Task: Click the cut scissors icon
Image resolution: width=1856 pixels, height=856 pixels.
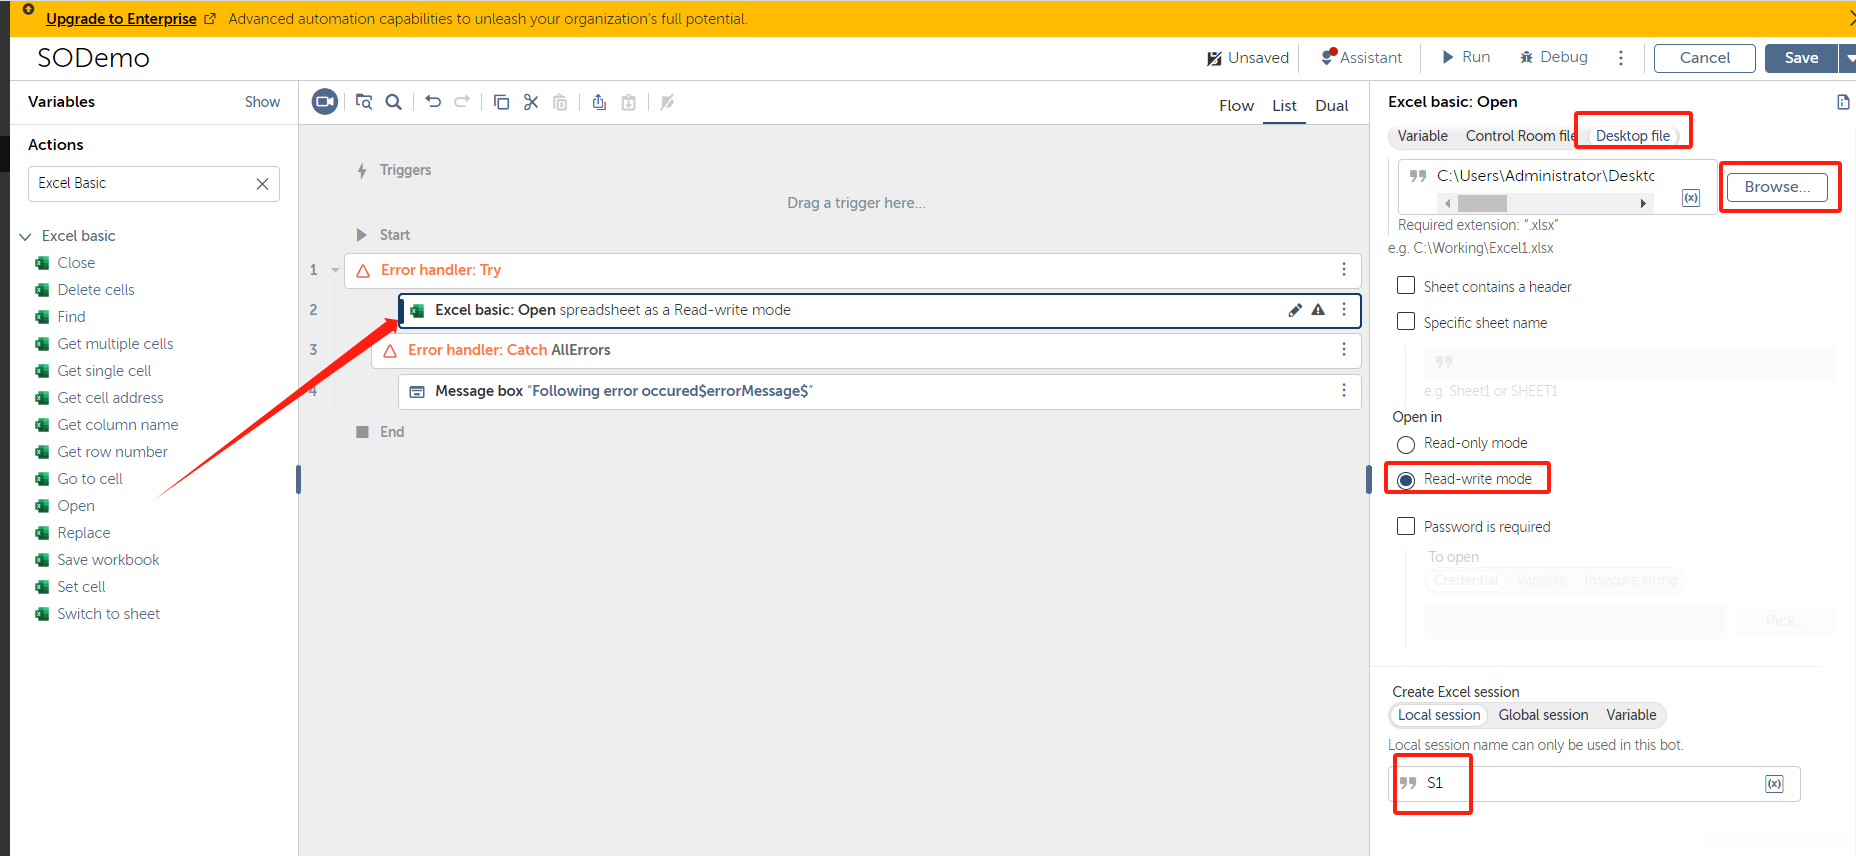Action: pos(531,102)
